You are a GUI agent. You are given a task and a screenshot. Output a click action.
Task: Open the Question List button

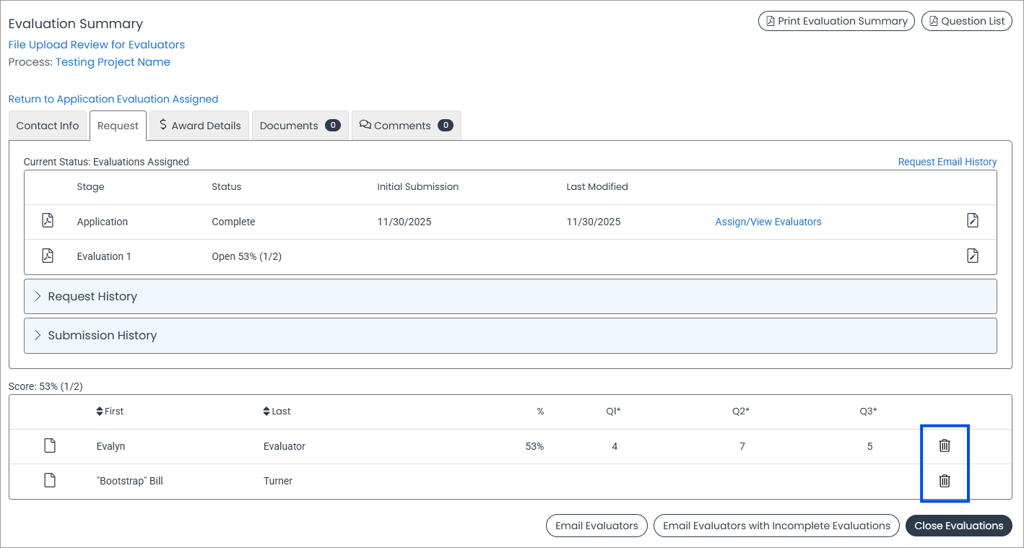967,21
